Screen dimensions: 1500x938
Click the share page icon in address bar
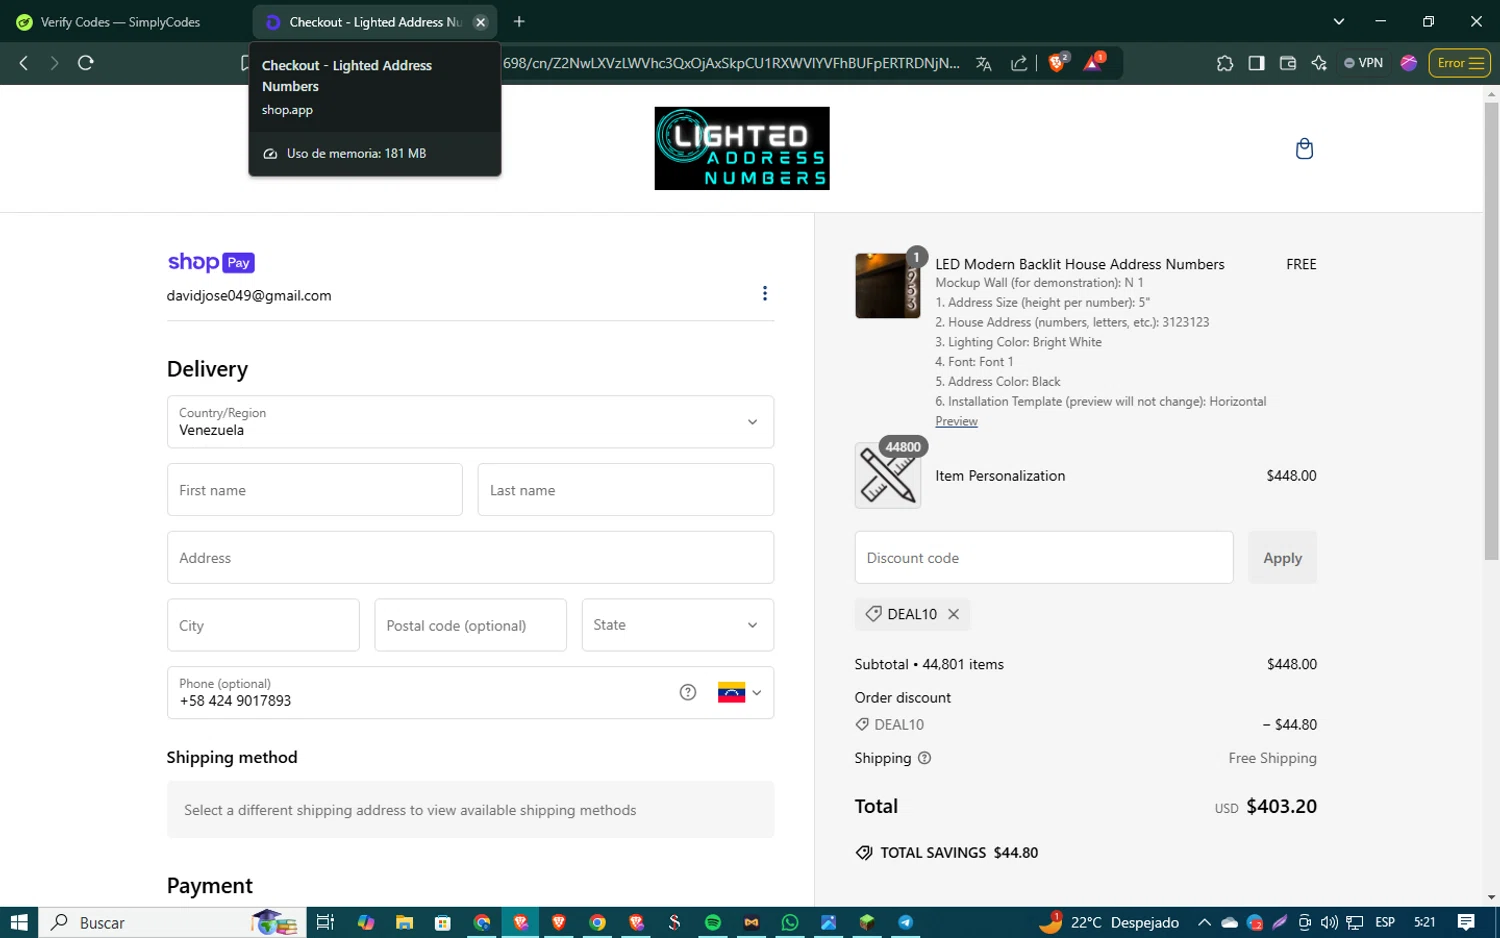click(x=1019, y=63)
